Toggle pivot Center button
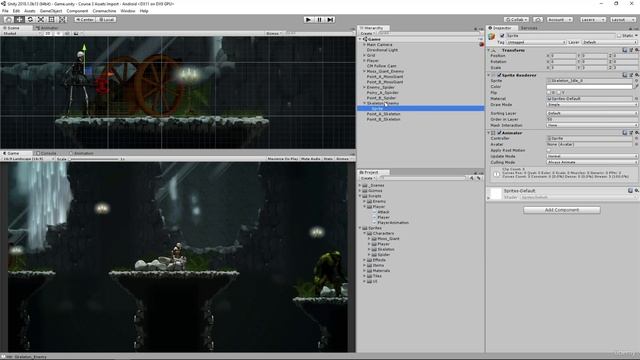 point(84,20)
